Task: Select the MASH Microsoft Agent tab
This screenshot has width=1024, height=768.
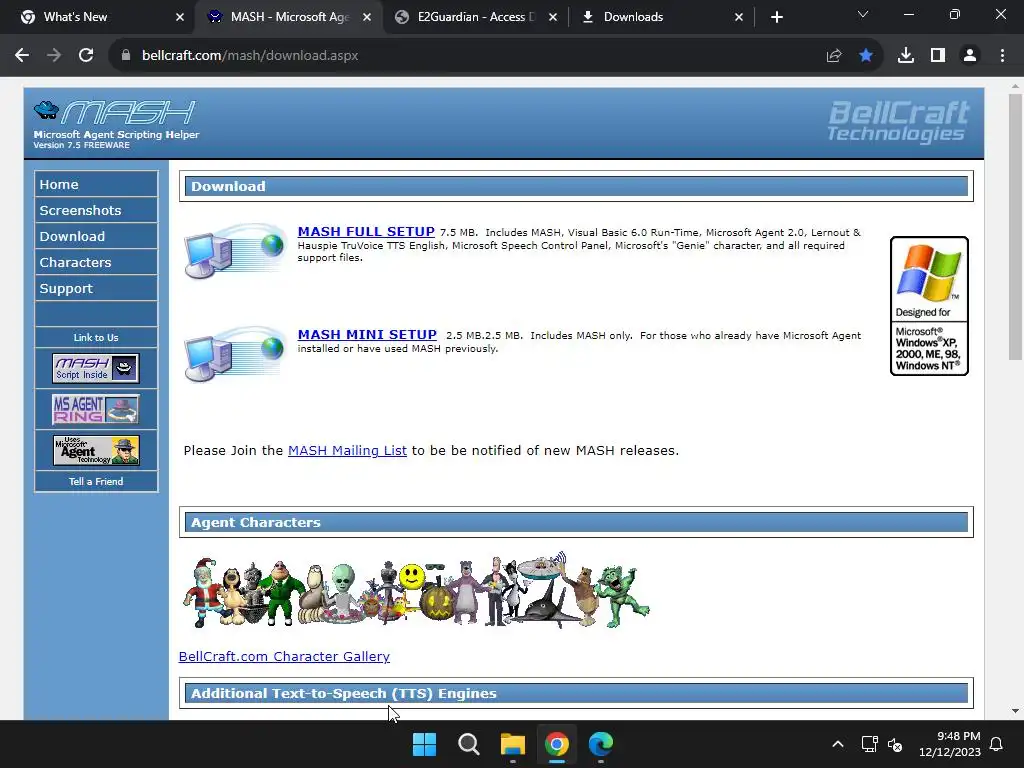Action: point(288,17)
